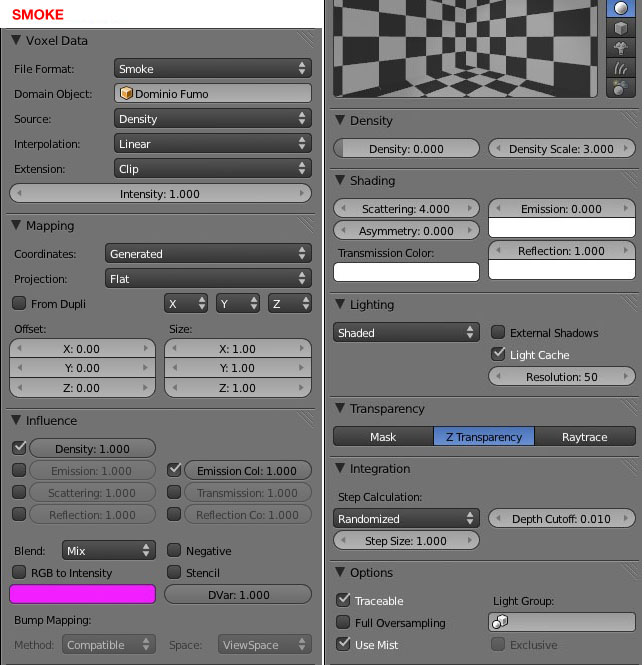Click the Intensity 1.000 slider
644x665 pixels.
[160, 194]
